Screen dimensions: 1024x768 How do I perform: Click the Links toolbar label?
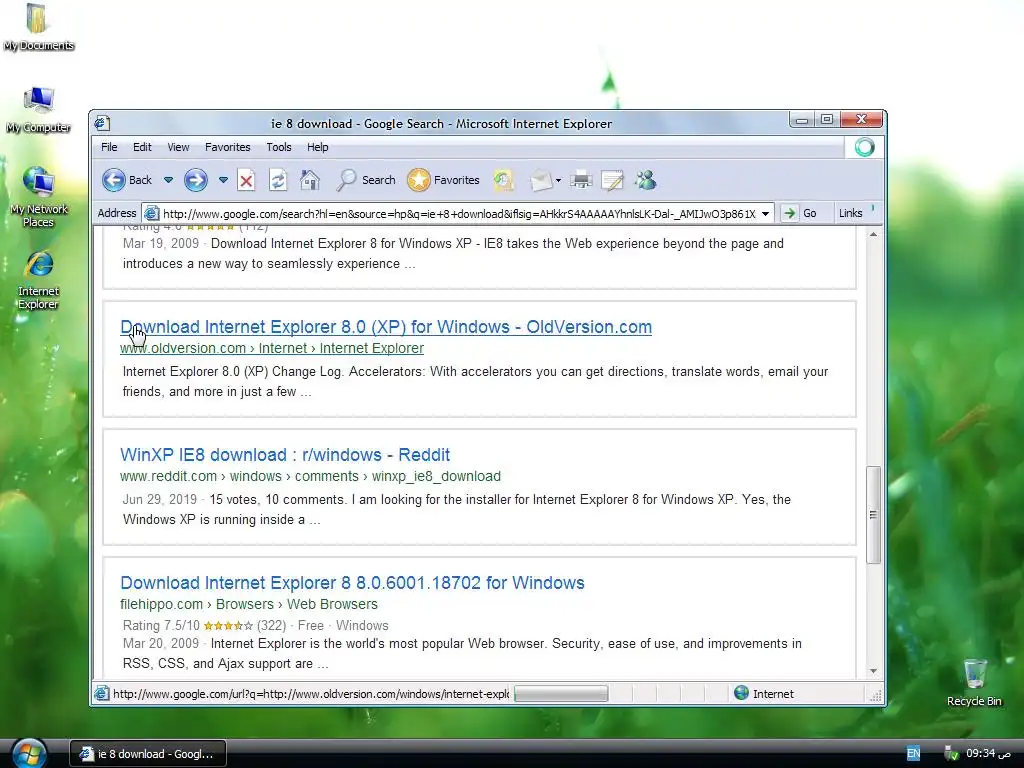850,213
